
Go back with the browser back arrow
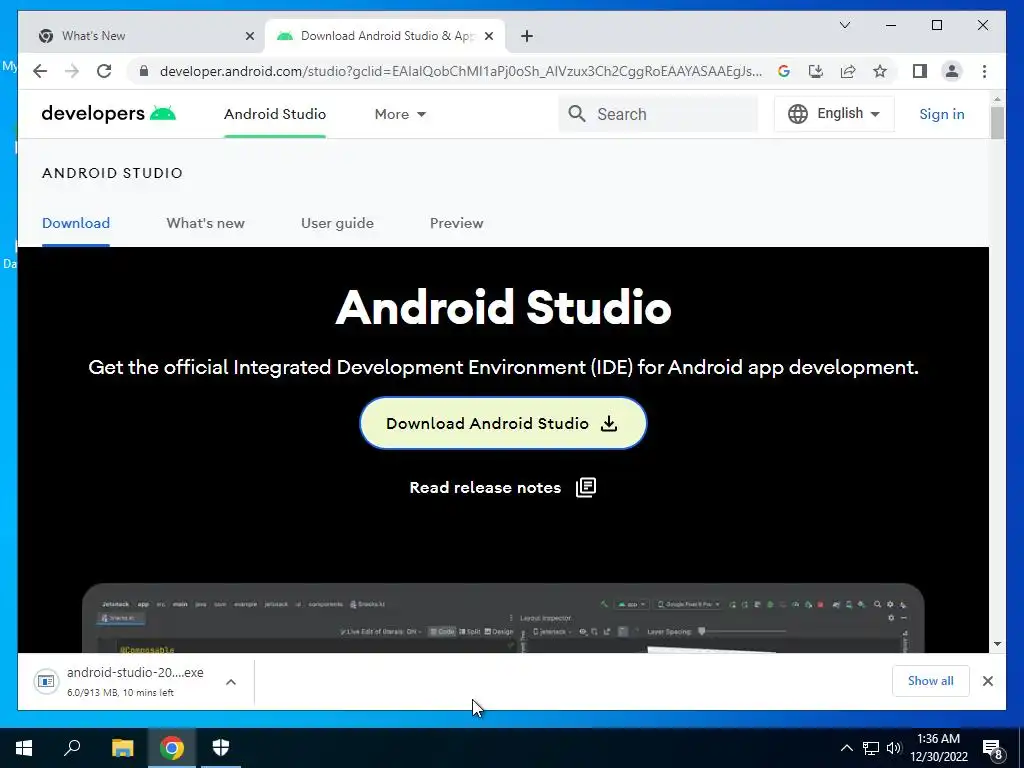[40, 71]
